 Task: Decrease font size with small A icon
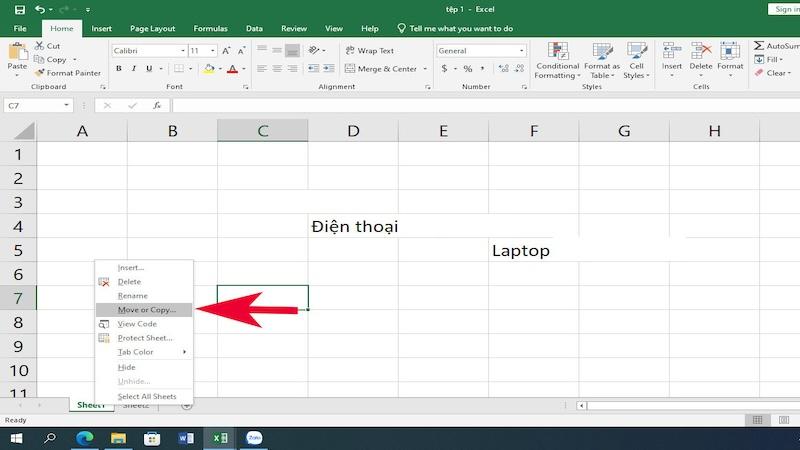click(241, 51)
